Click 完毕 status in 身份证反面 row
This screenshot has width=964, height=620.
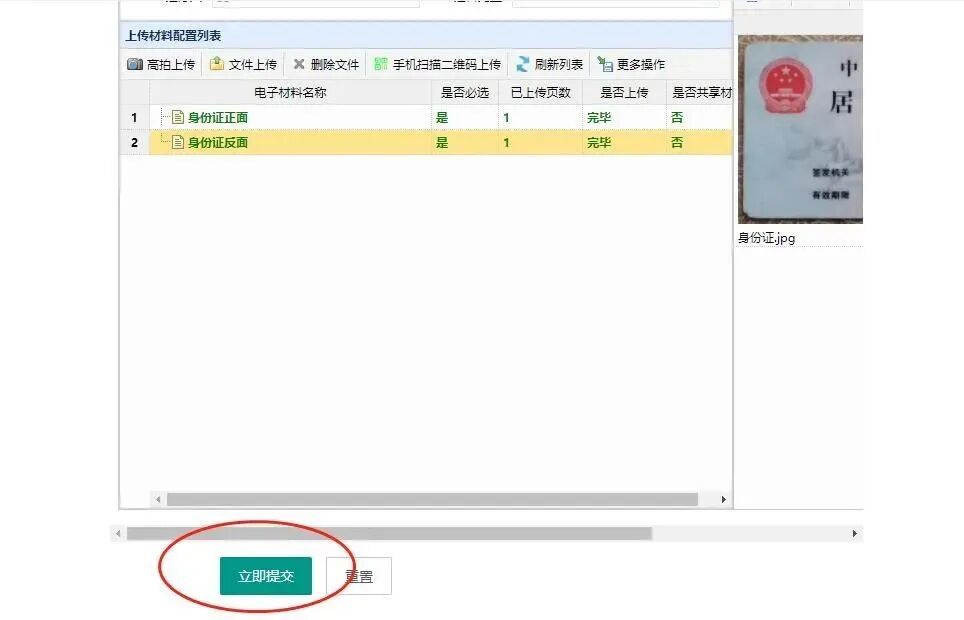(599, 143)
